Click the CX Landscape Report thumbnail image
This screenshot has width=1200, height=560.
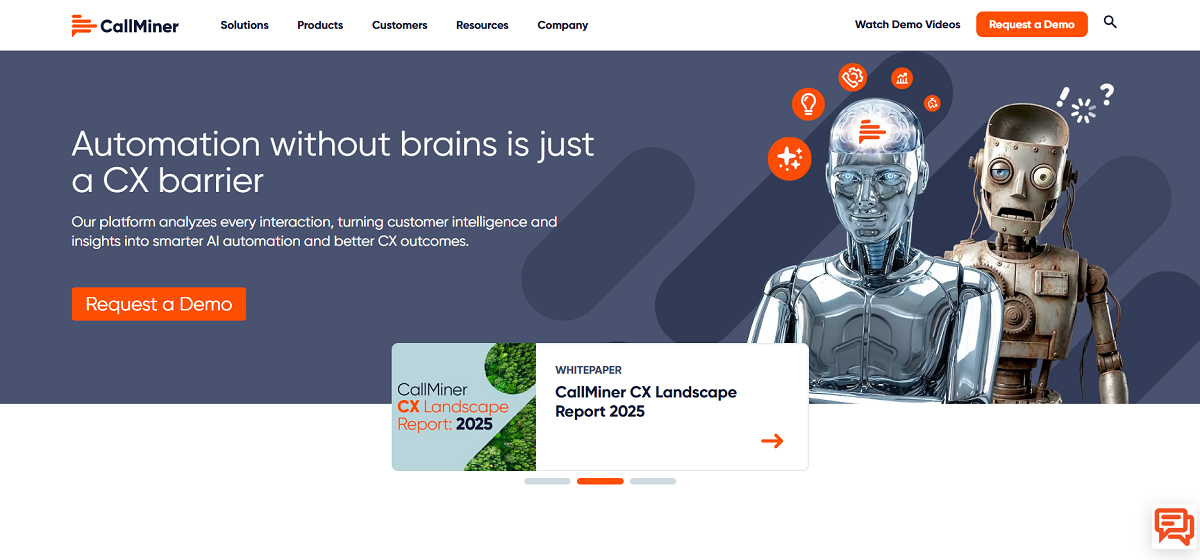pyautogui.click(x=464, y=407)
